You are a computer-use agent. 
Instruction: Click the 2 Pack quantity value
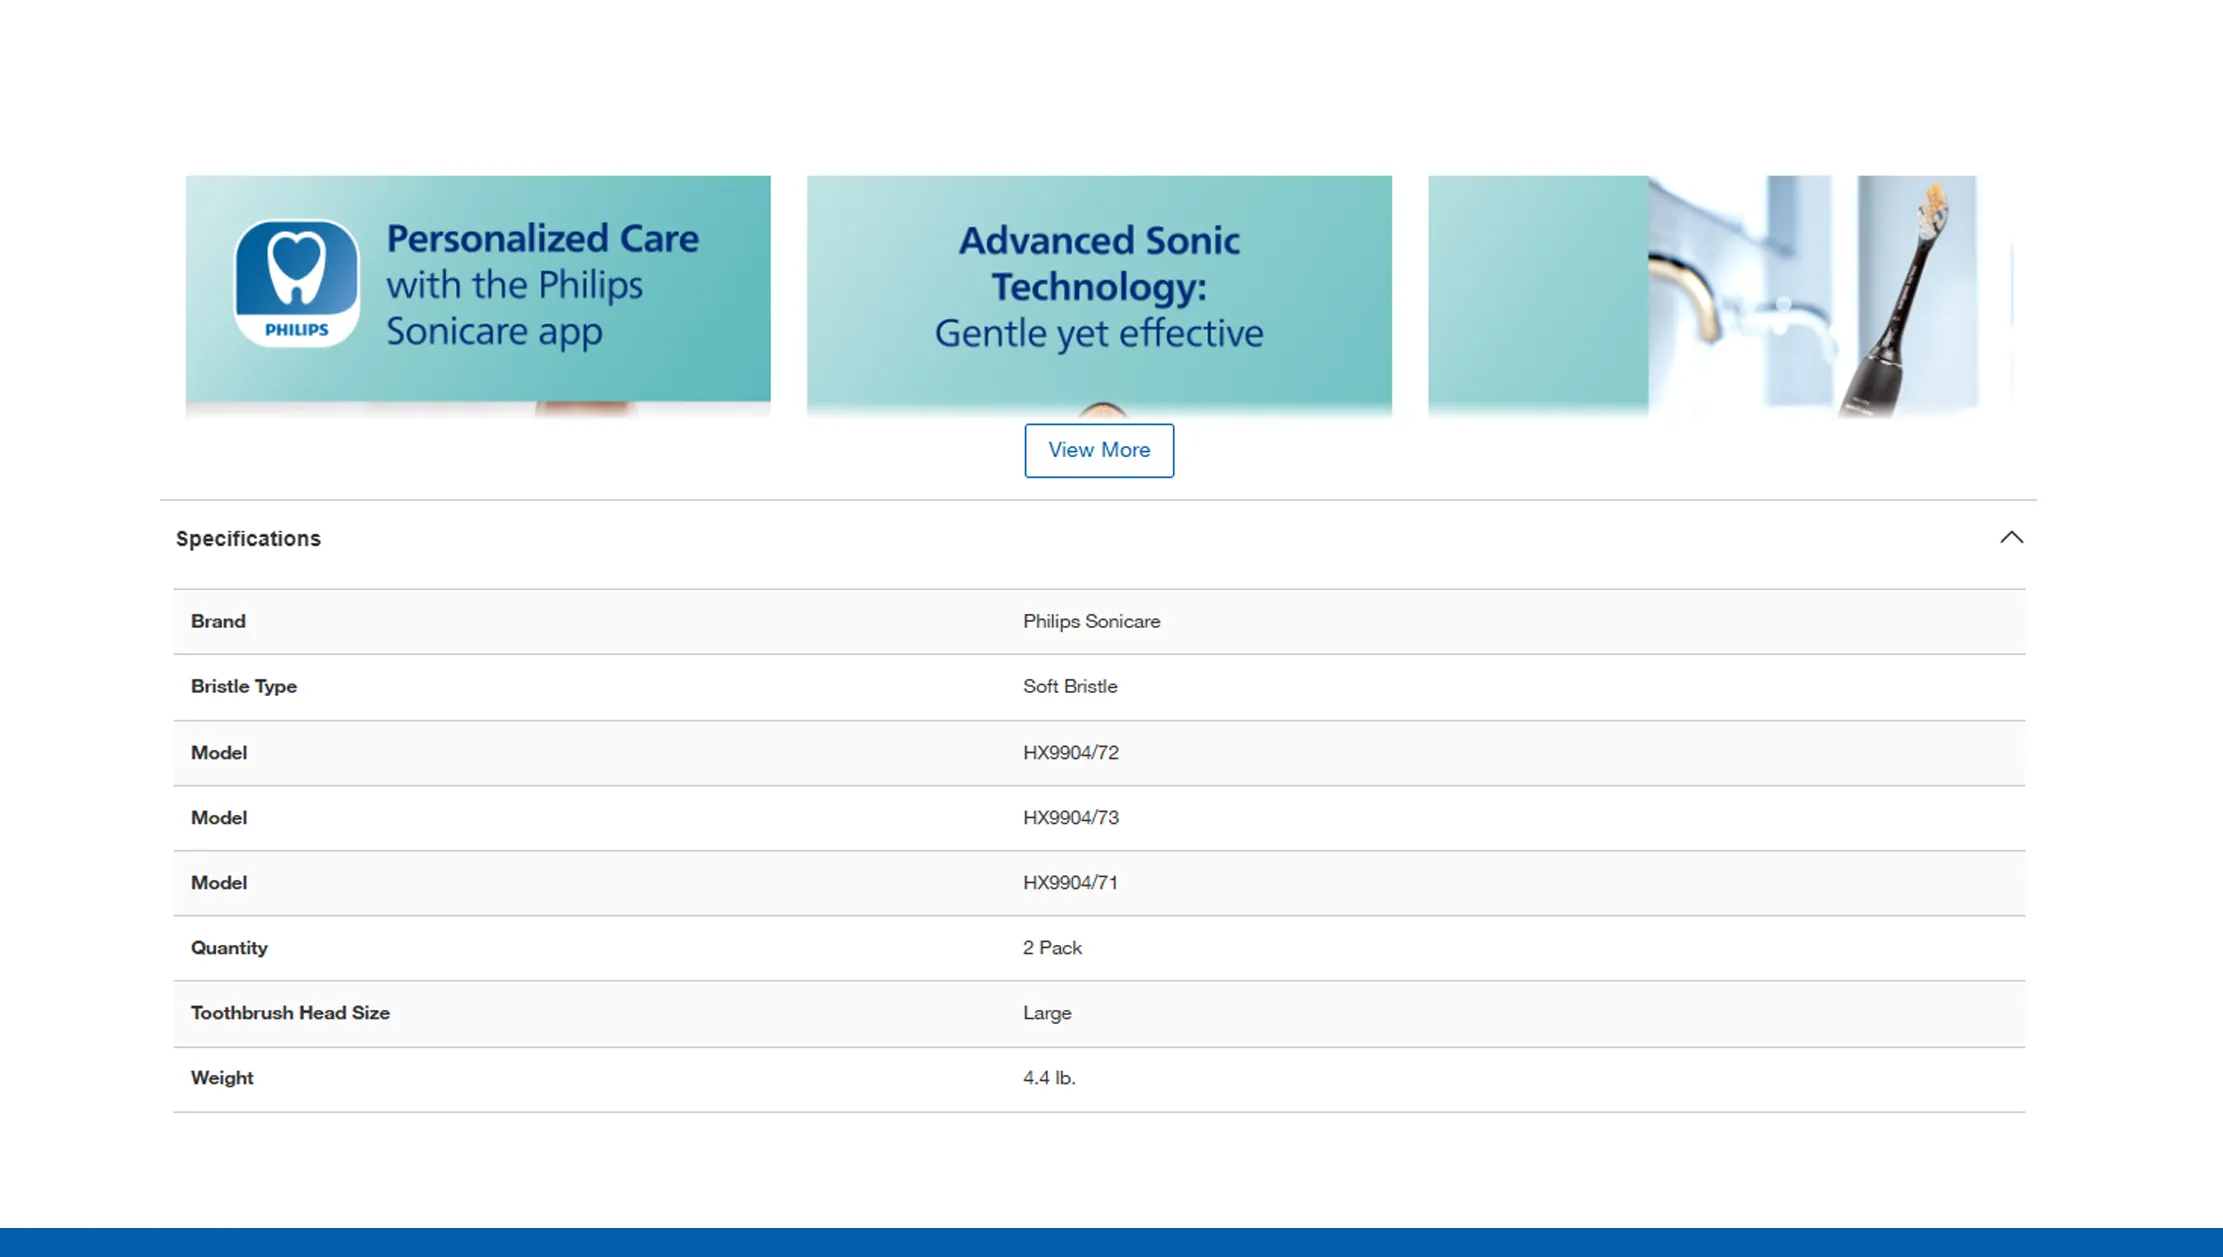1052,947
